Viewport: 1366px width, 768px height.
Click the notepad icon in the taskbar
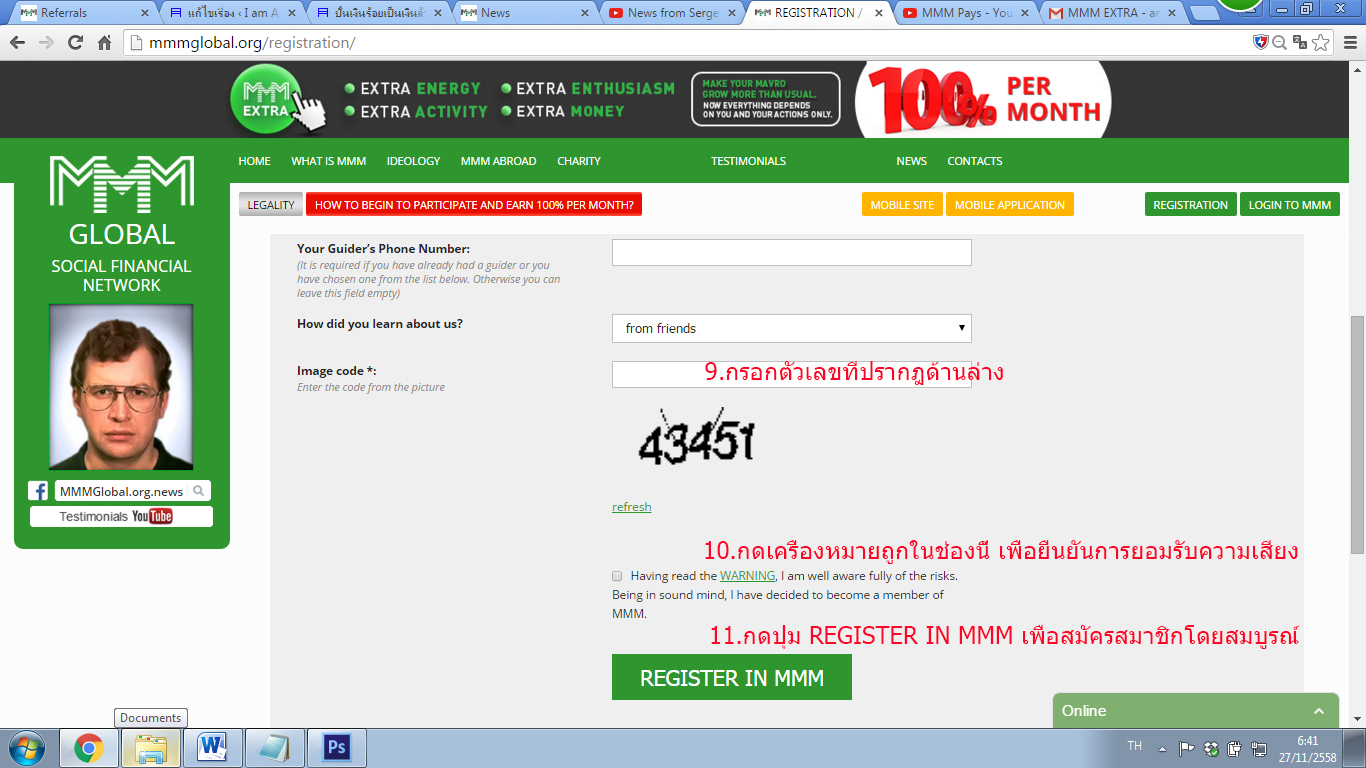click(x=274, y=748)
